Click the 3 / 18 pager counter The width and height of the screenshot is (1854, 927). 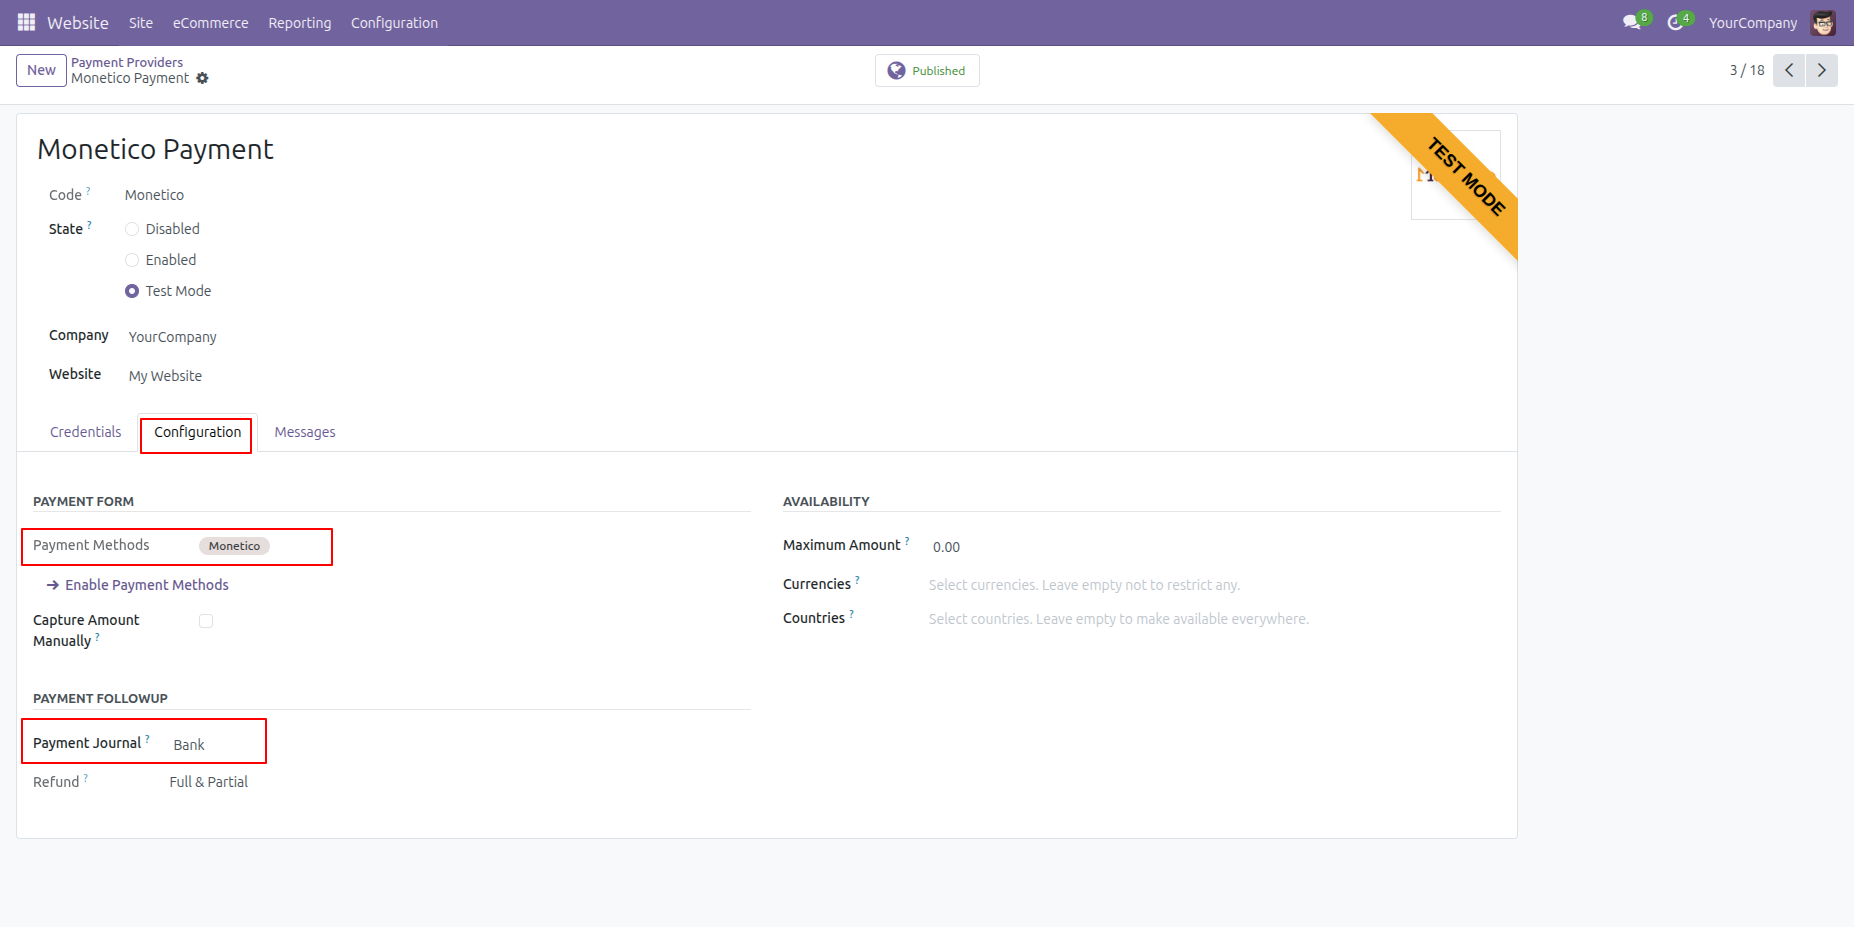point(1747,70)
